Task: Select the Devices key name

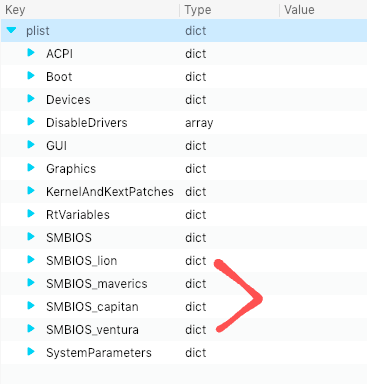Action: pos(68,100)
